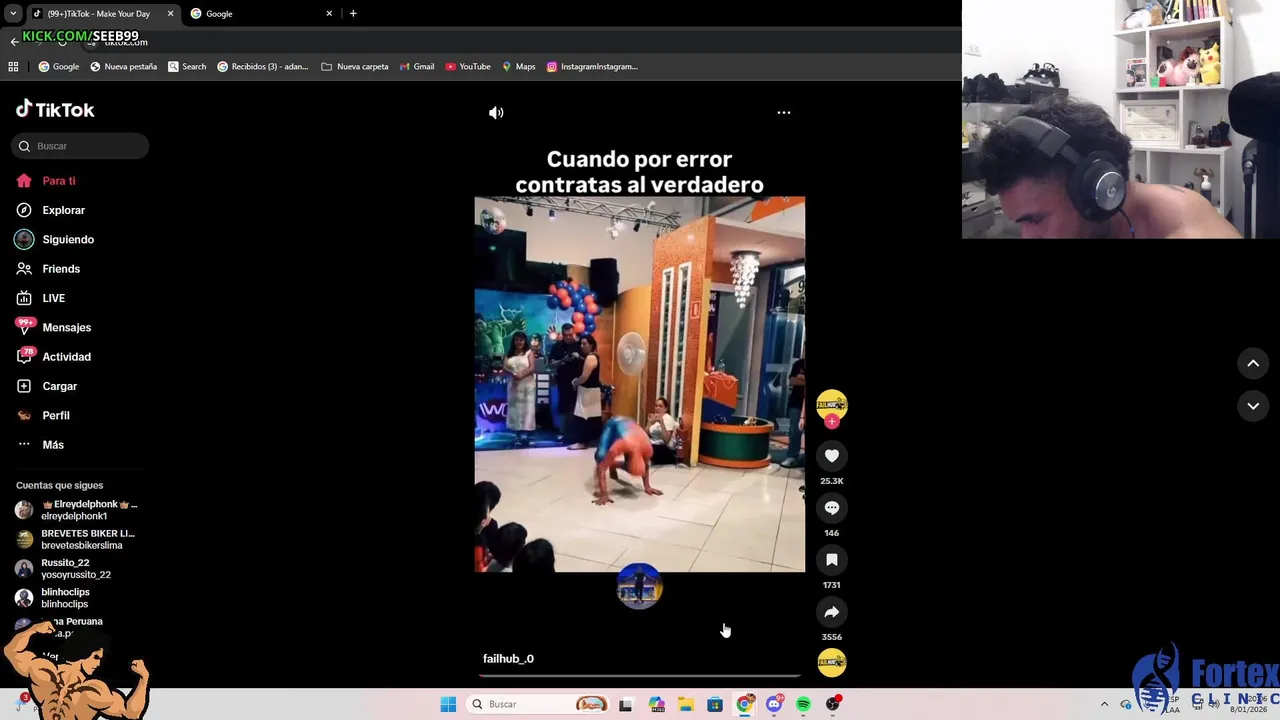
Task: Open Microsoft 365 Copilot from taskbar
Action: coord(657,705)
